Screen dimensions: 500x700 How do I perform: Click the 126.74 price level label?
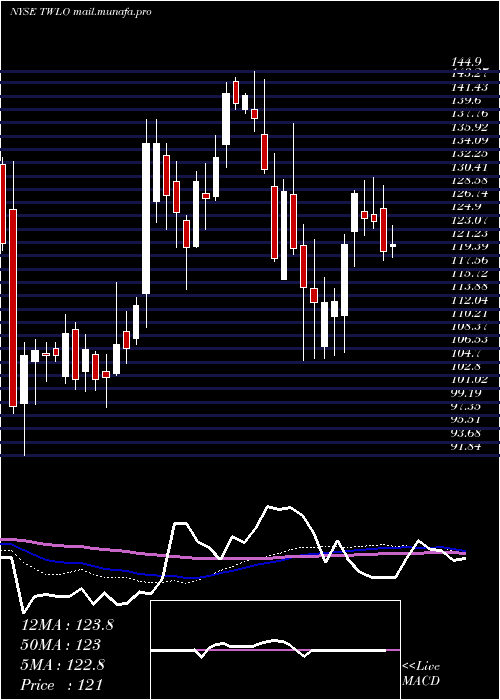470,193
